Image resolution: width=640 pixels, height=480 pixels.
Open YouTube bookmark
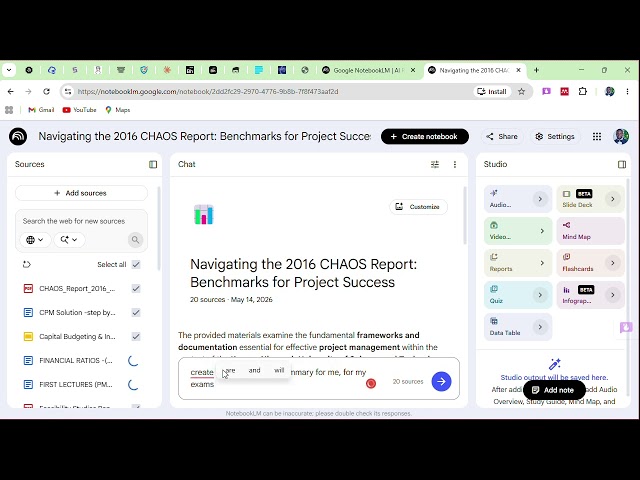80,110
